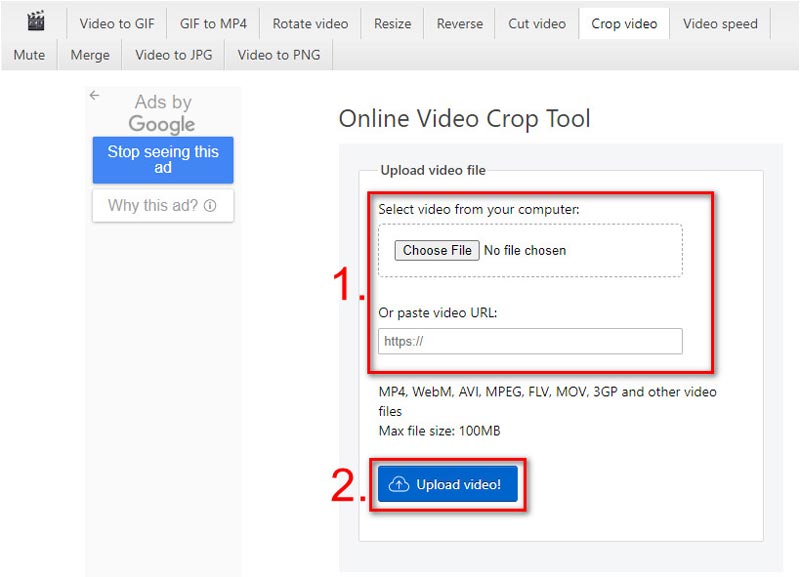Click Stop seeing this ad button
The image size is (800, 577).
[163, 160]
